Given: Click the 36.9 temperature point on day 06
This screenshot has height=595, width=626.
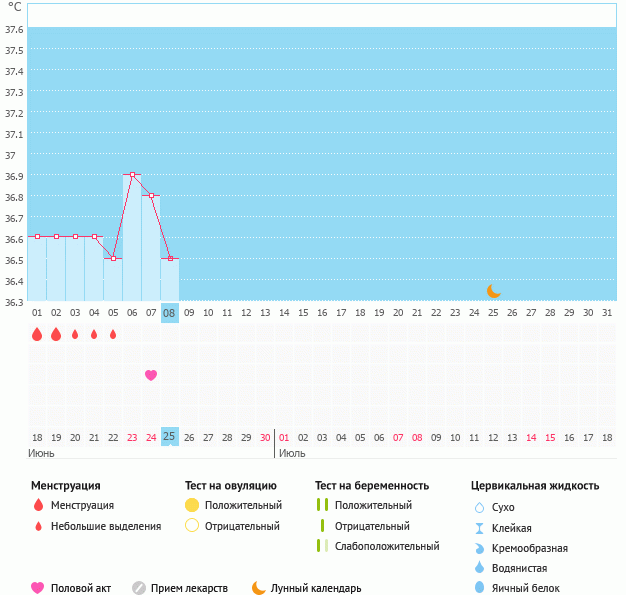Looking at the screenshot, I should pyautogui.click(x=132, y=175).
